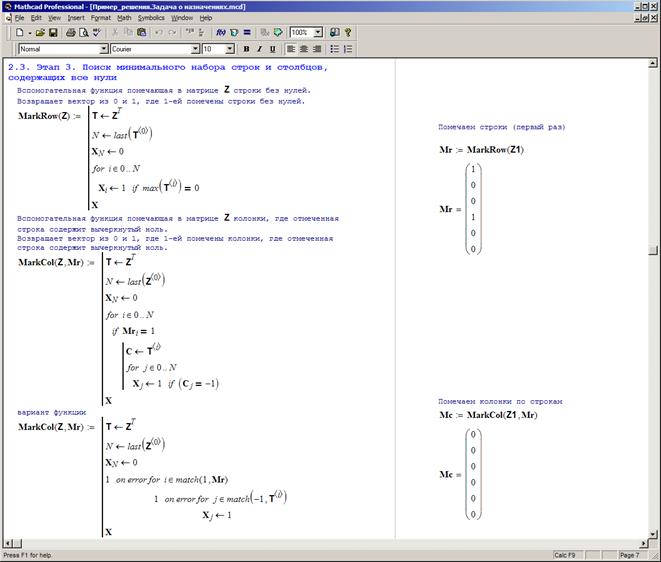Click the Open file icon
This screenshot has height=562, width=661.
tap(38, 32)
